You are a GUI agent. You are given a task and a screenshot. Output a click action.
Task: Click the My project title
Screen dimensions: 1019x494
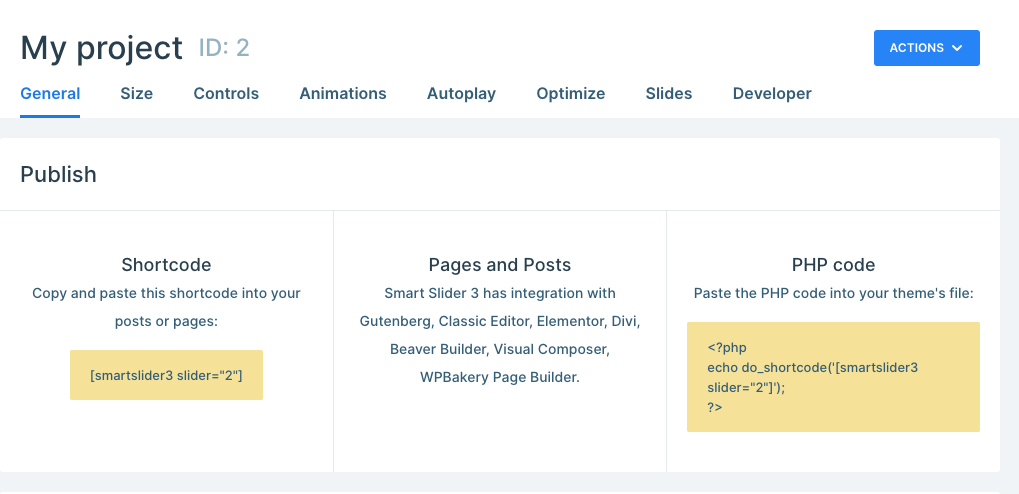pos(101,48)
